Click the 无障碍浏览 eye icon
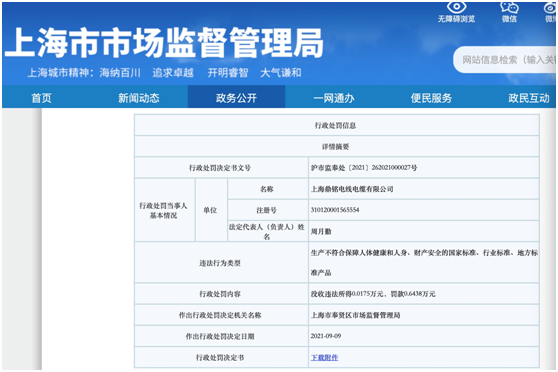This screenshot has width=558, height=372. click(x=456, y=7)
